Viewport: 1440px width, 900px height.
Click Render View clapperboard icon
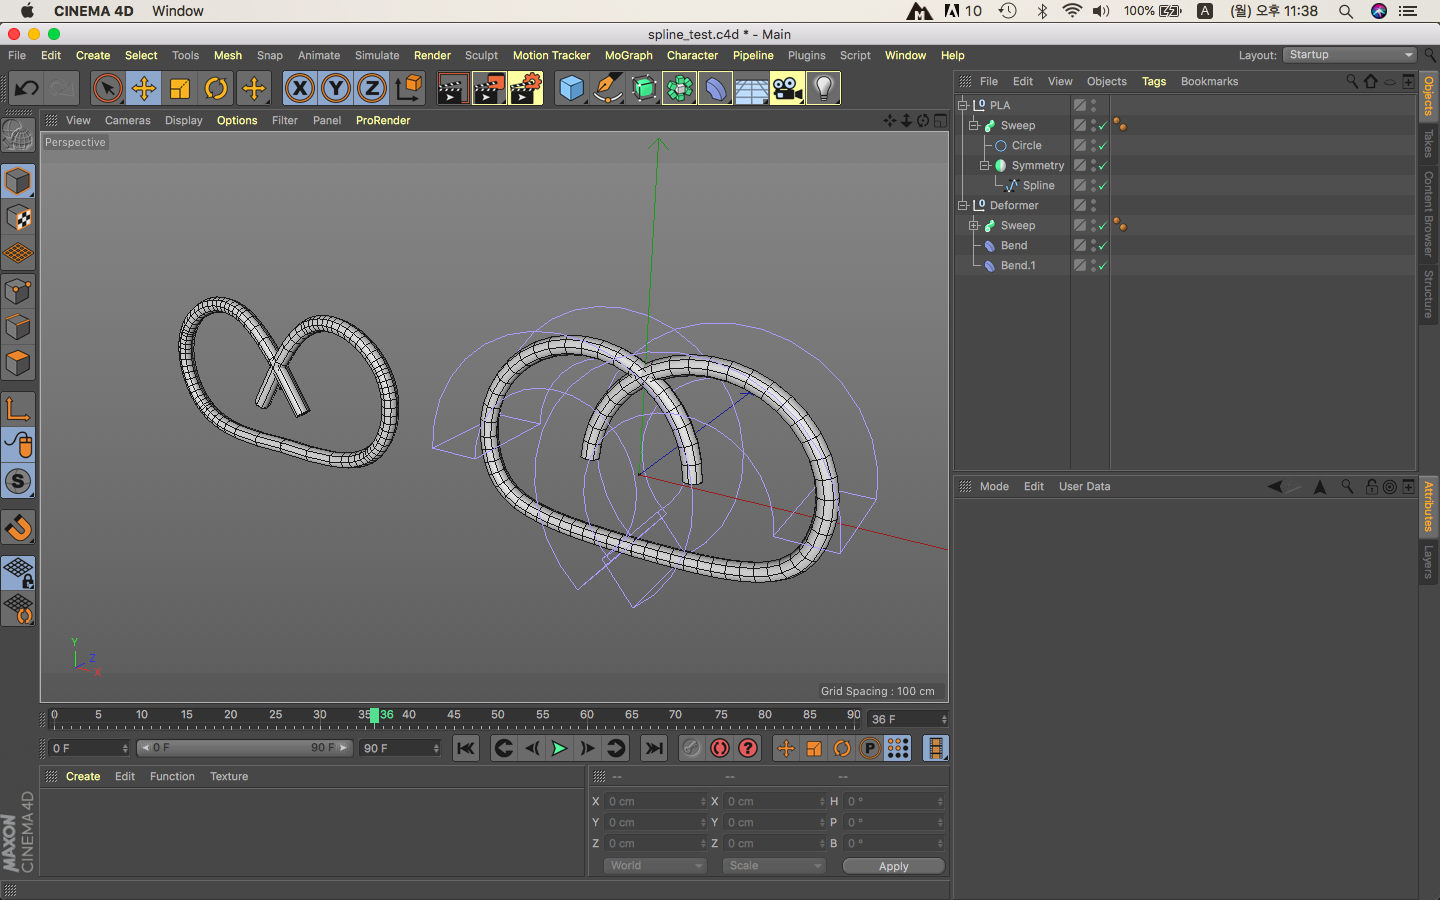[x=453, y=88]
